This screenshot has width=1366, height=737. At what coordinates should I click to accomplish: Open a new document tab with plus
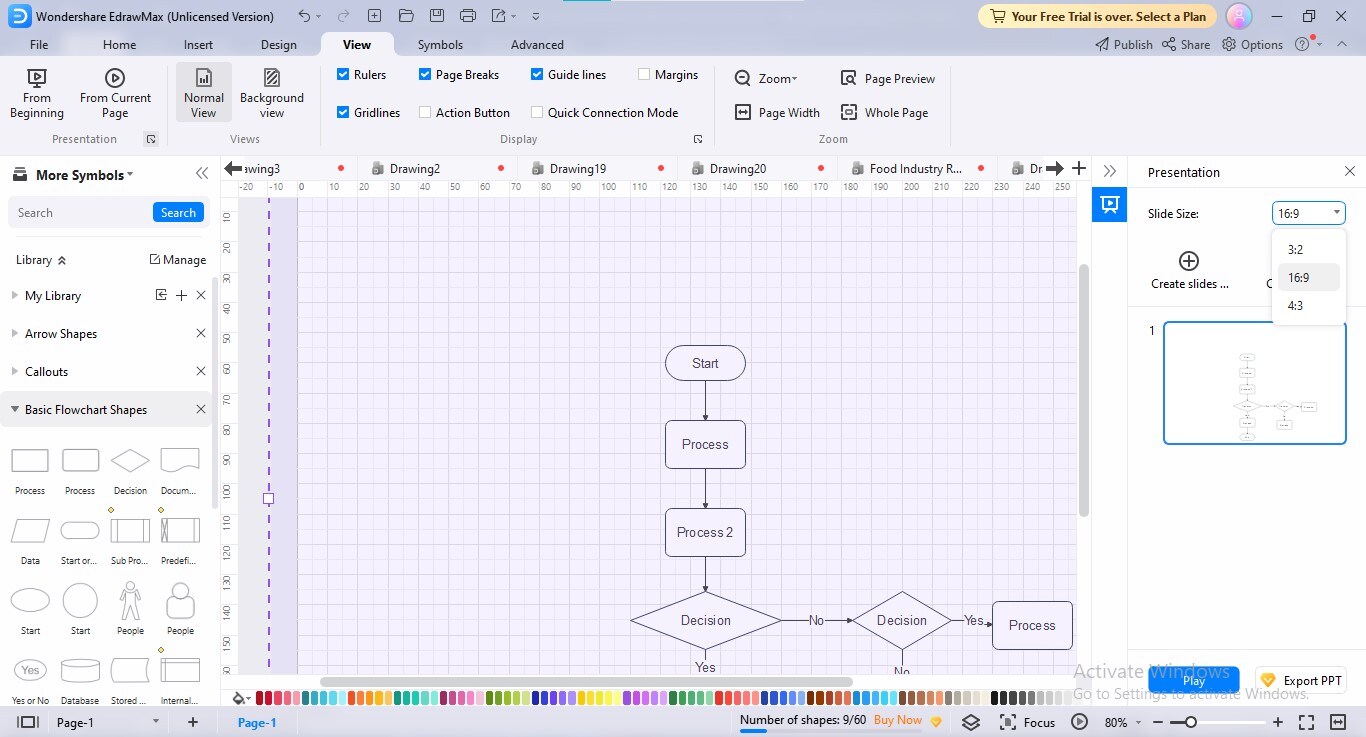pyautogui.click(x=1079, y=168)
